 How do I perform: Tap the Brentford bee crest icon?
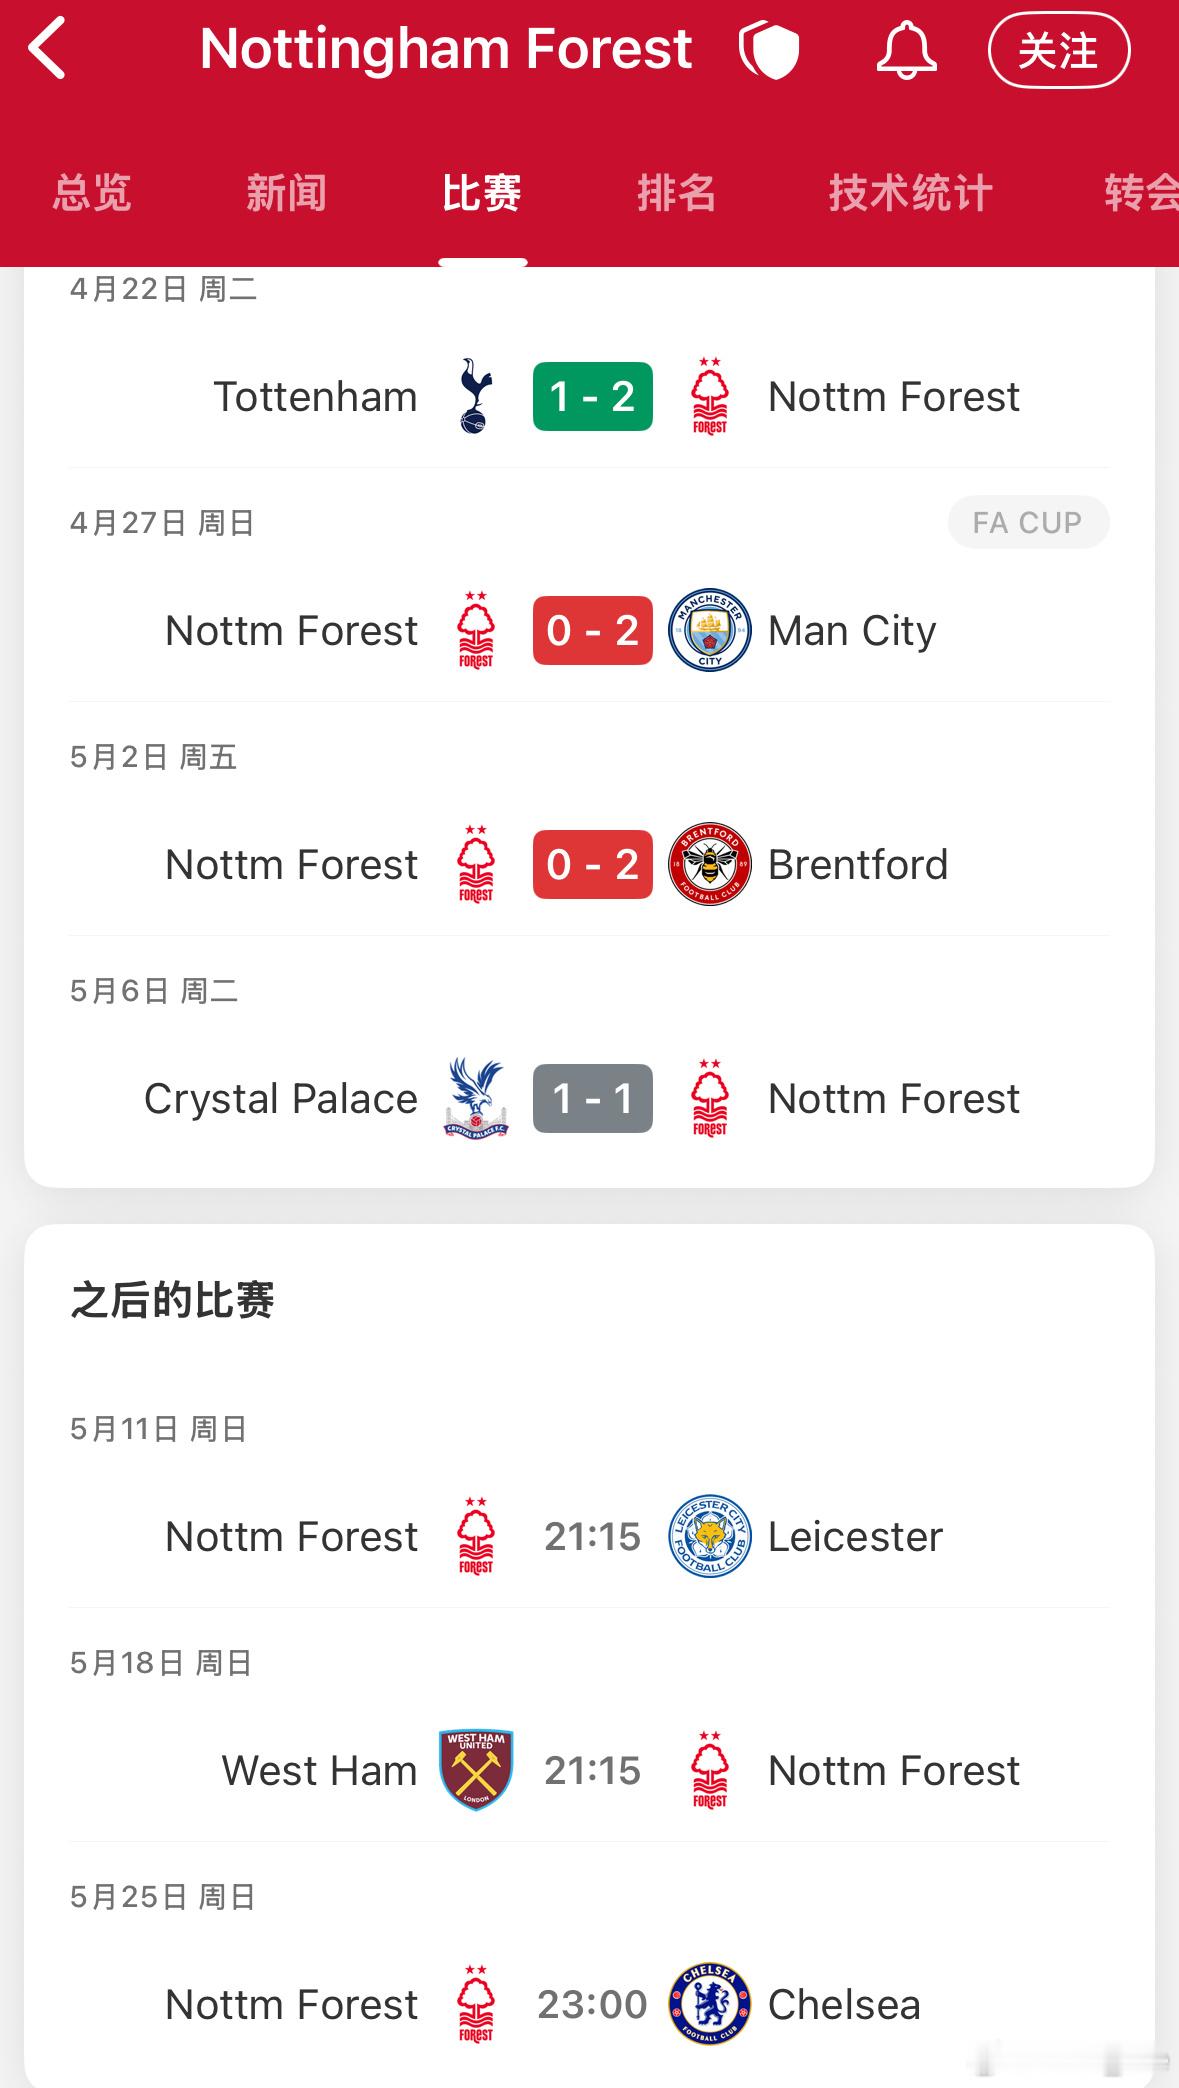coord(710,864)
